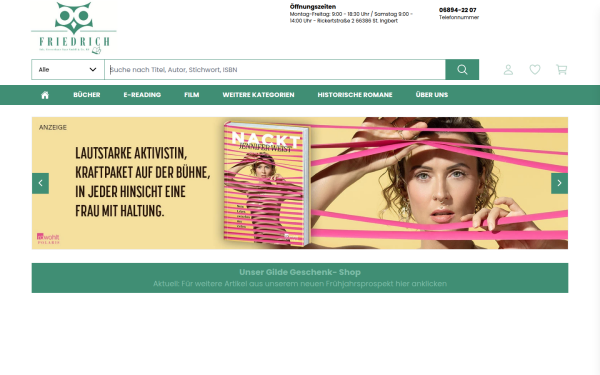Go to home via house icon
The height and width of the screenshot is (375, 600).
click(45, 95)
